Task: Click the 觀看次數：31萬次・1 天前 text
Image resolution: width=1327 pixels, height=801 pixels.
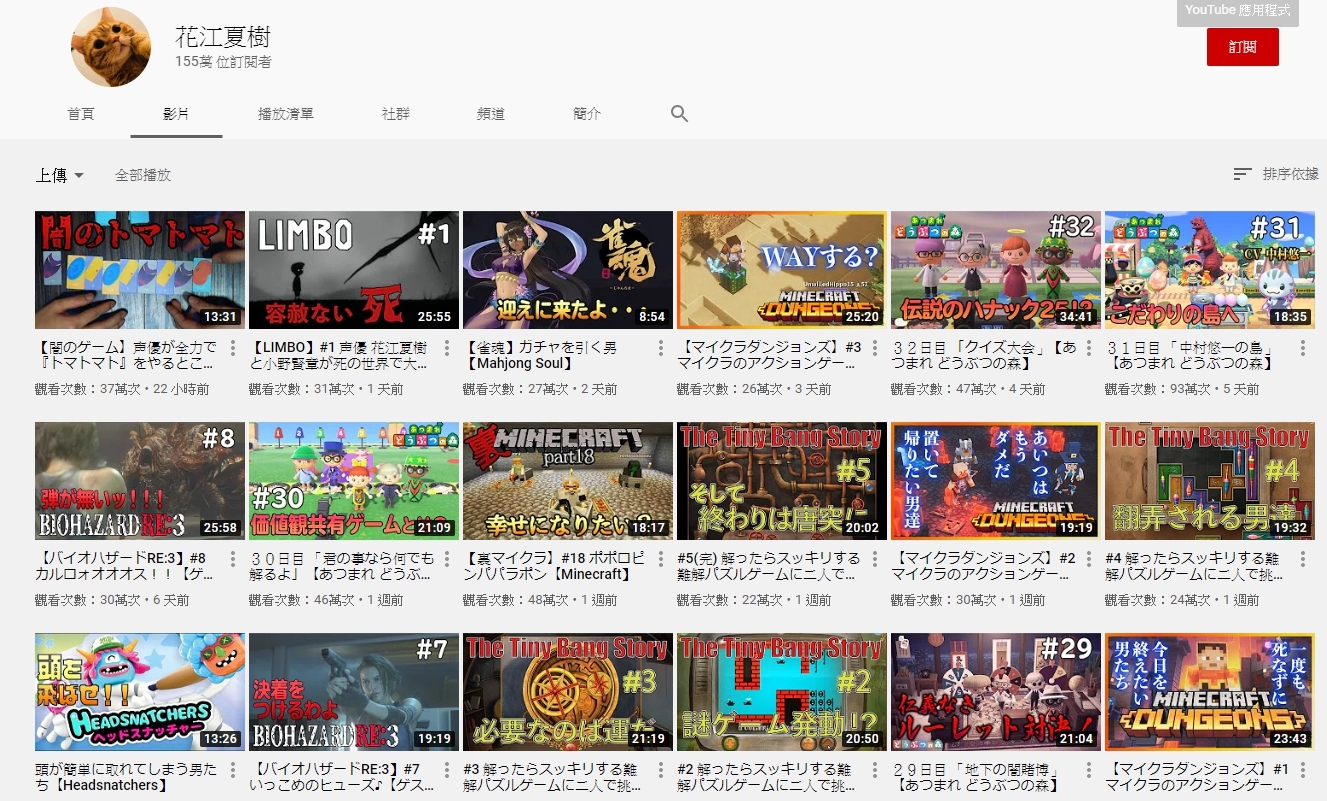Action: 327,390
